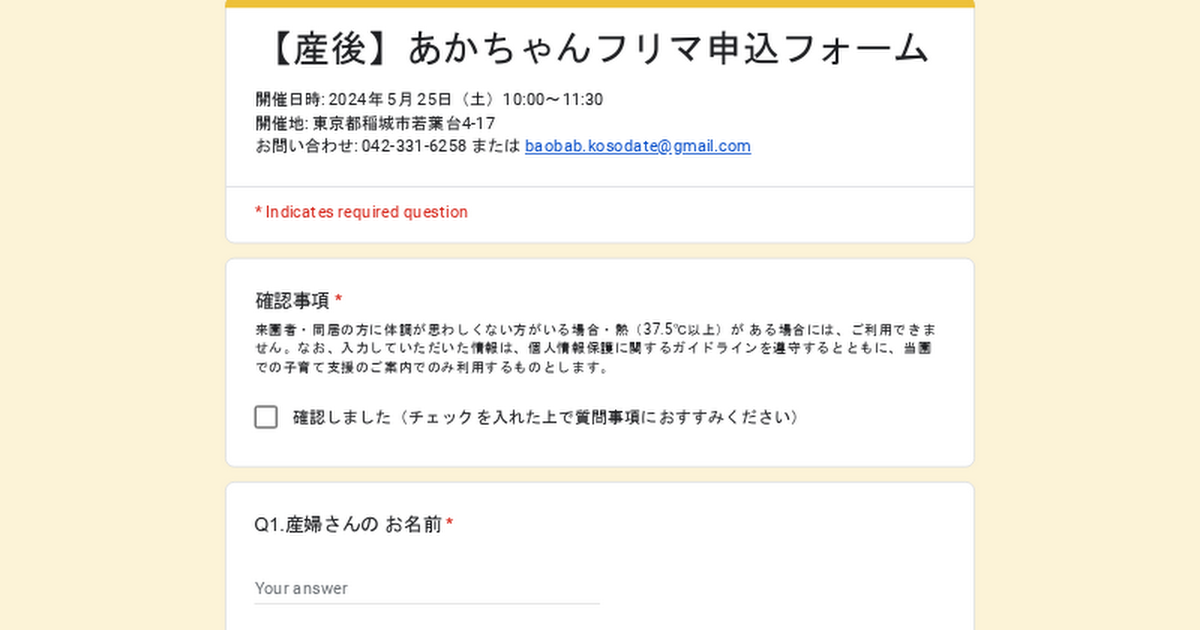
Task: Click the Indicates required question notice
Action: [x=361, y=212]
